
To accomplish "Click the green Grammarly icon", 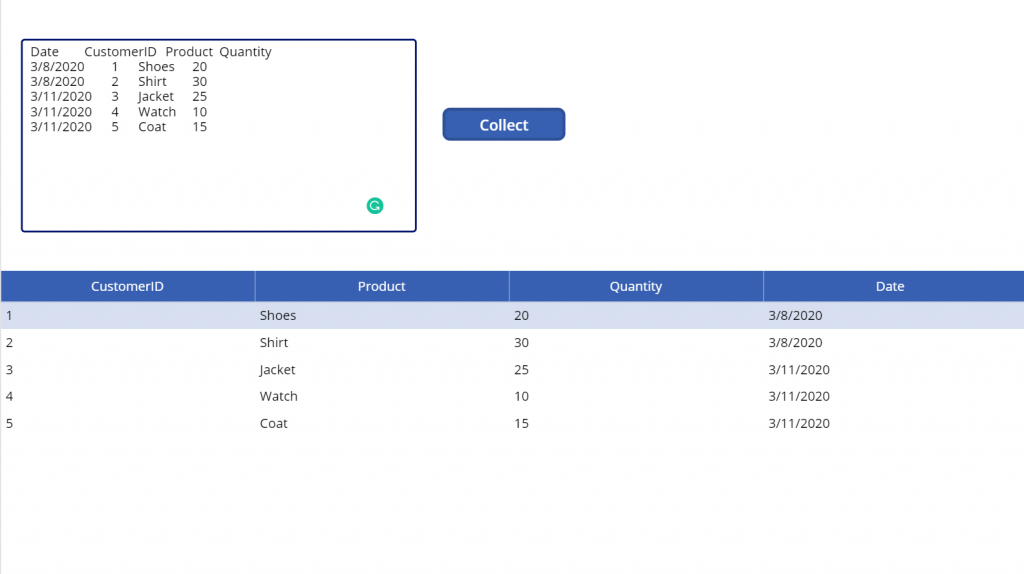I will tap(375, 206).
